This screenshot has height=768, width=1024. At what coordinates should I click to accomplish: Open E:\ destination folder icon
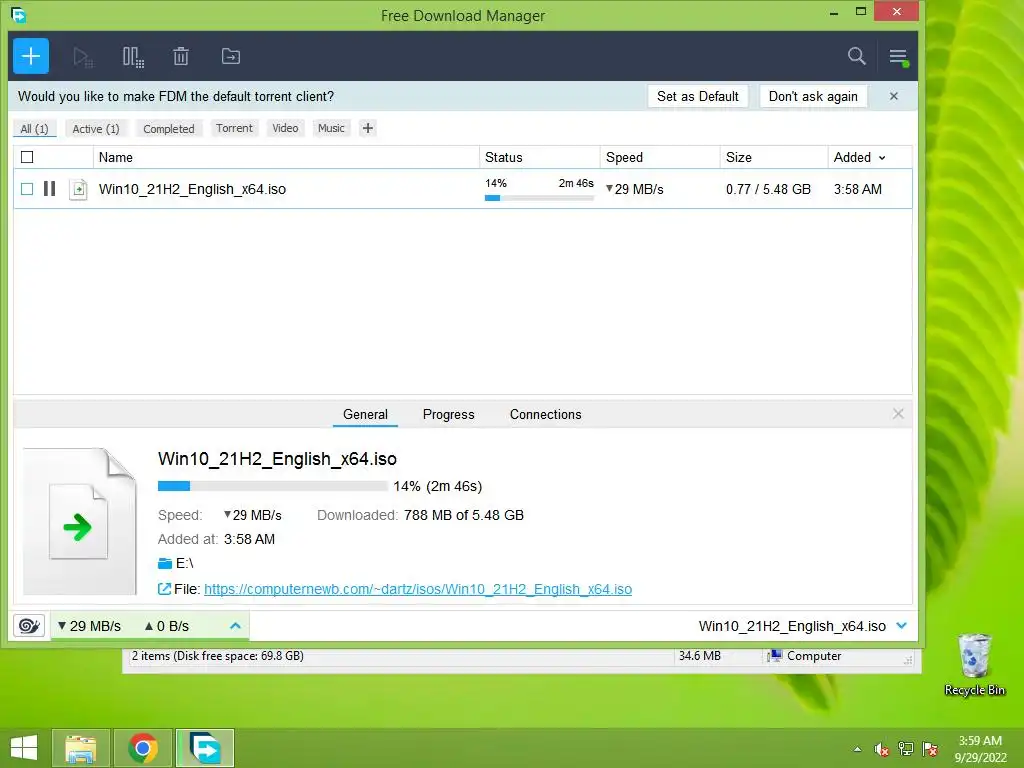pos(165,563)
